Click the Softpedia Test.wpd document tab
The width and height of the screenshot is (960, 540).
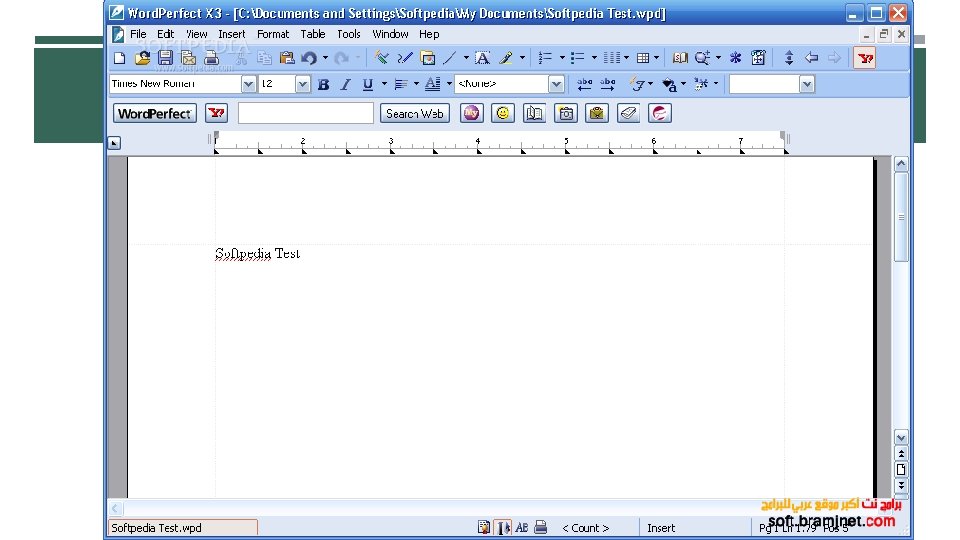[x=182, y=528]
